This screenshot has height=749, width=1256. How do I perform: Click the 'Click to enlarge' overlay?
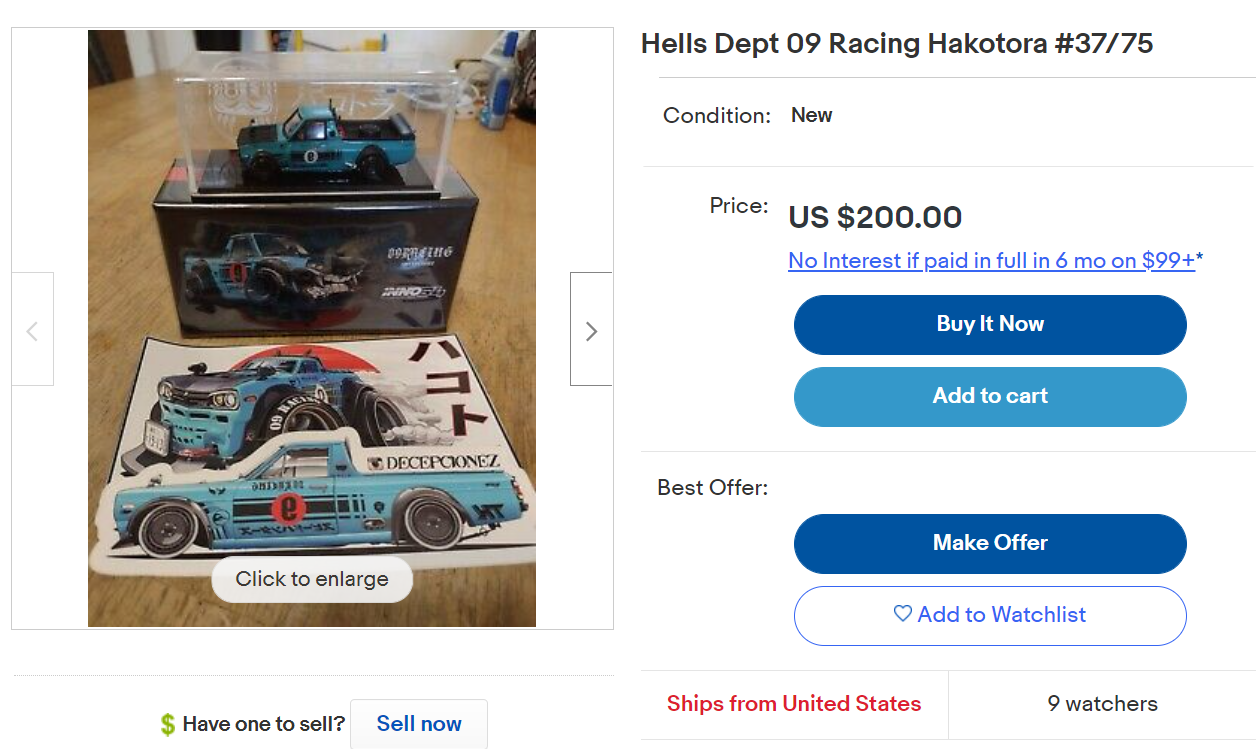pos(312,579)
